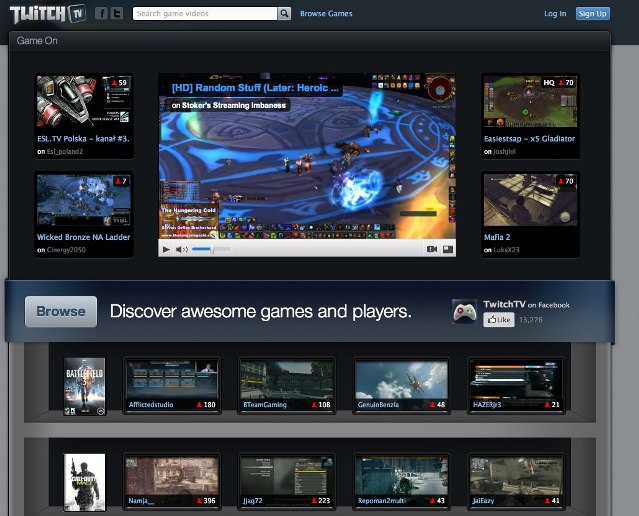Open the Twitter icon in header

(x=117, y=14)
